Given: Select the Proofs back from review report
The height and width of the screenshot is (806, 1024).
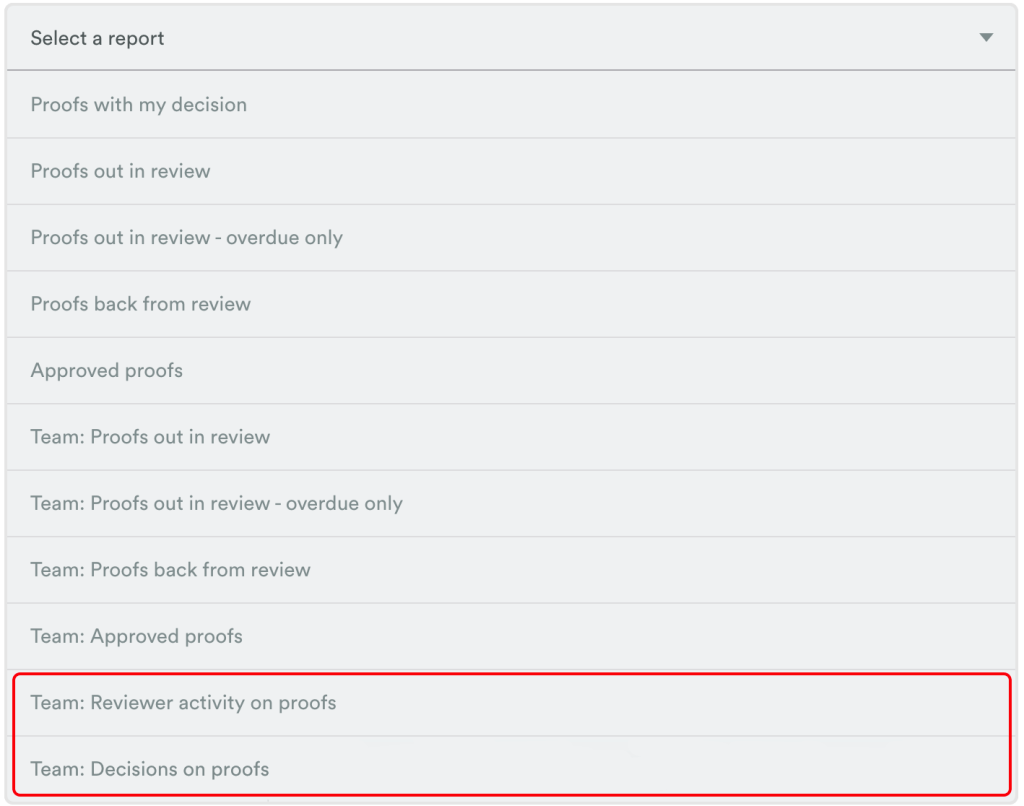Looking at the screenshot, I should [141, 304].
